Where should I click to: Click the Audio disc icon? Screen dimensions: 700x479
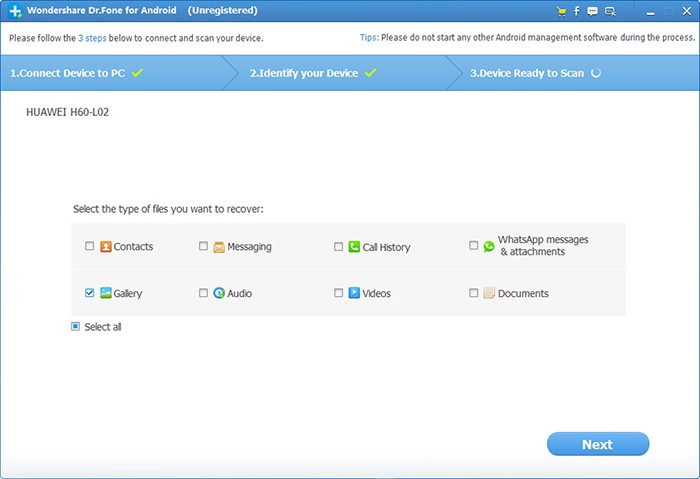click(219, 293)
